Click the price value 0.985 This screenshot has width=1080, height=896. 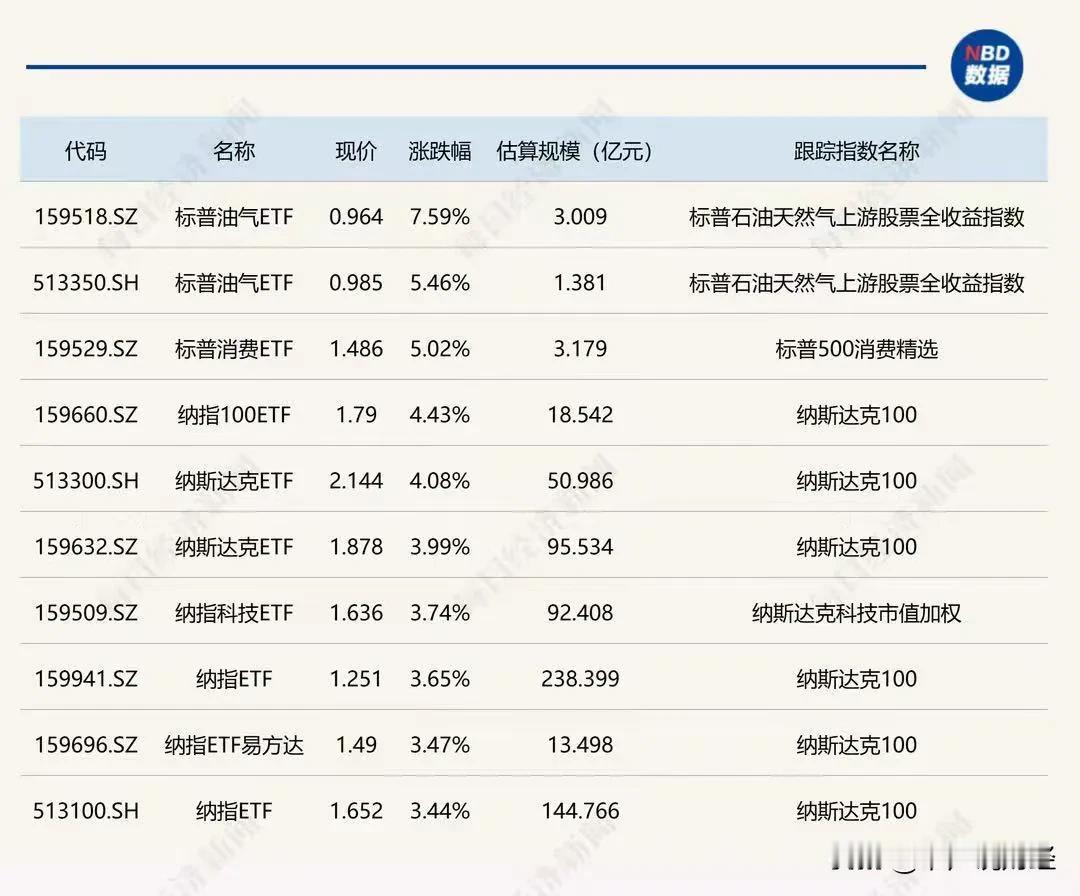pos(356,283)
